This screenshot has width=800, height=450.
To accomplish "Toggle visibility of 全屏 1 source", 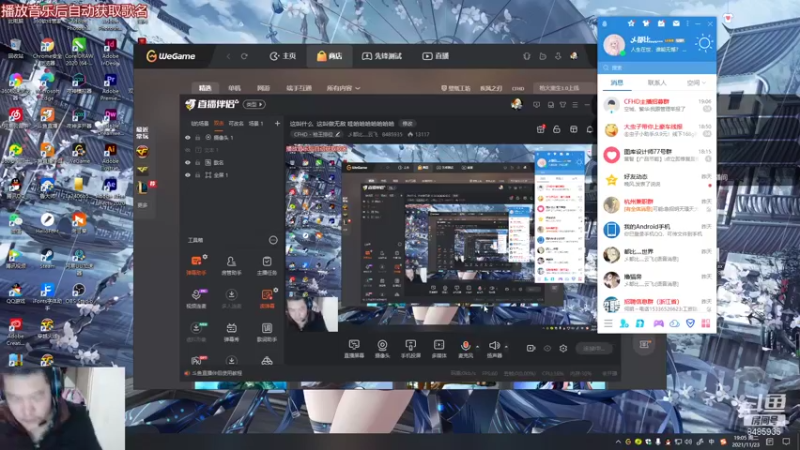I will click(x=188, y=175).
